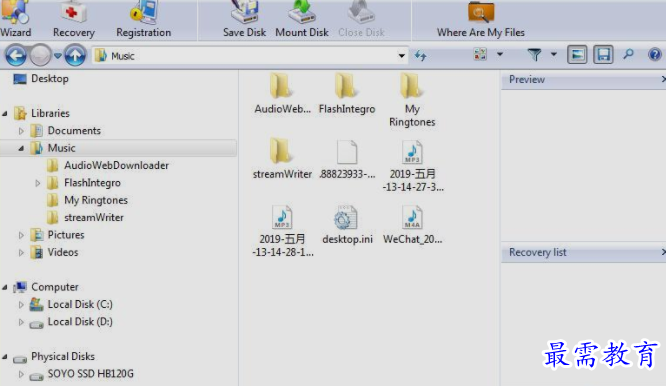Select Computer in the tree
The image size is (666, 386).
pos(55,287)
